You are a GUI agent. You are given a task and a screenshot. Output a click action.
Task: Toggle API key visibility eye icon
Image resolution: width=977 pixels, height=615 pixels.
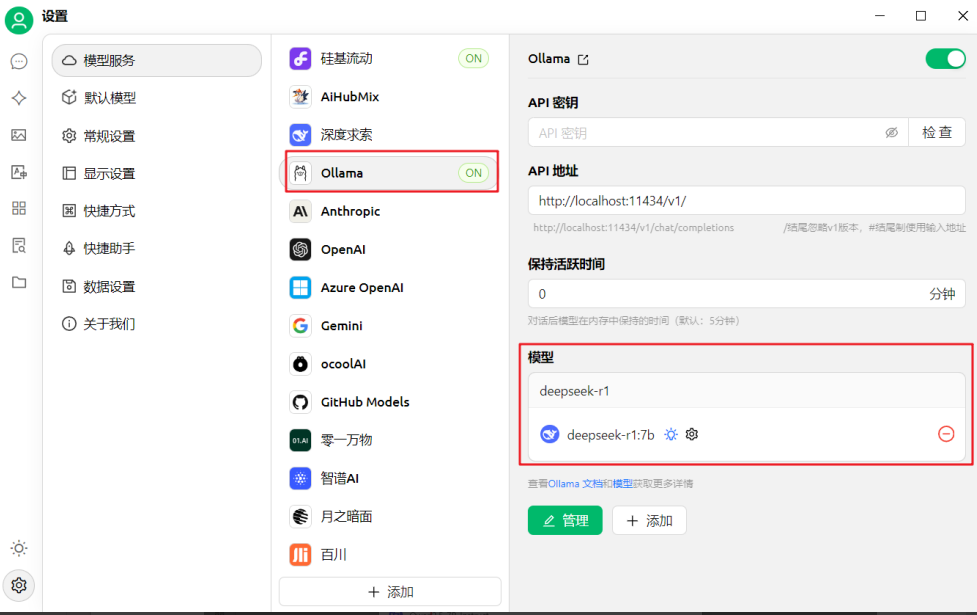(892, 133)
